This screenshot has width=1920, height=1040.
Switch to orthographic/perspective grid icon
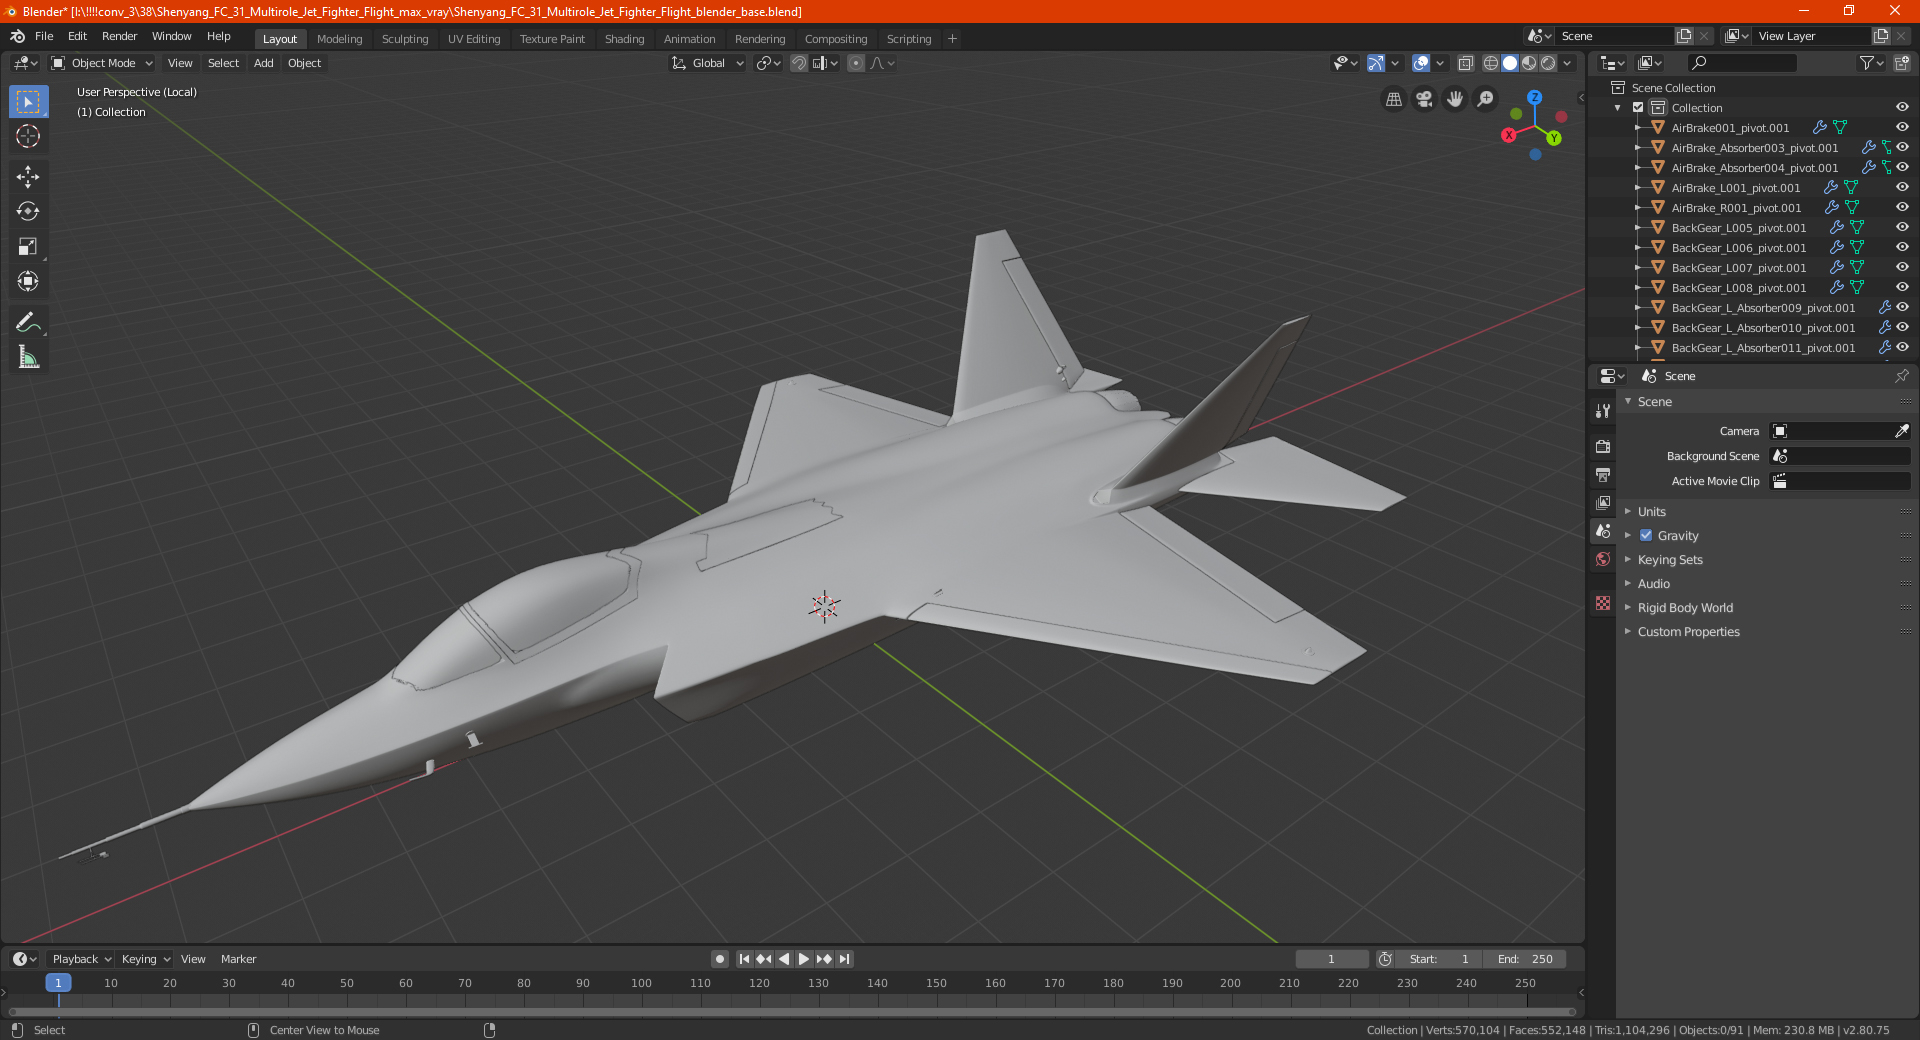point(1393,99)
